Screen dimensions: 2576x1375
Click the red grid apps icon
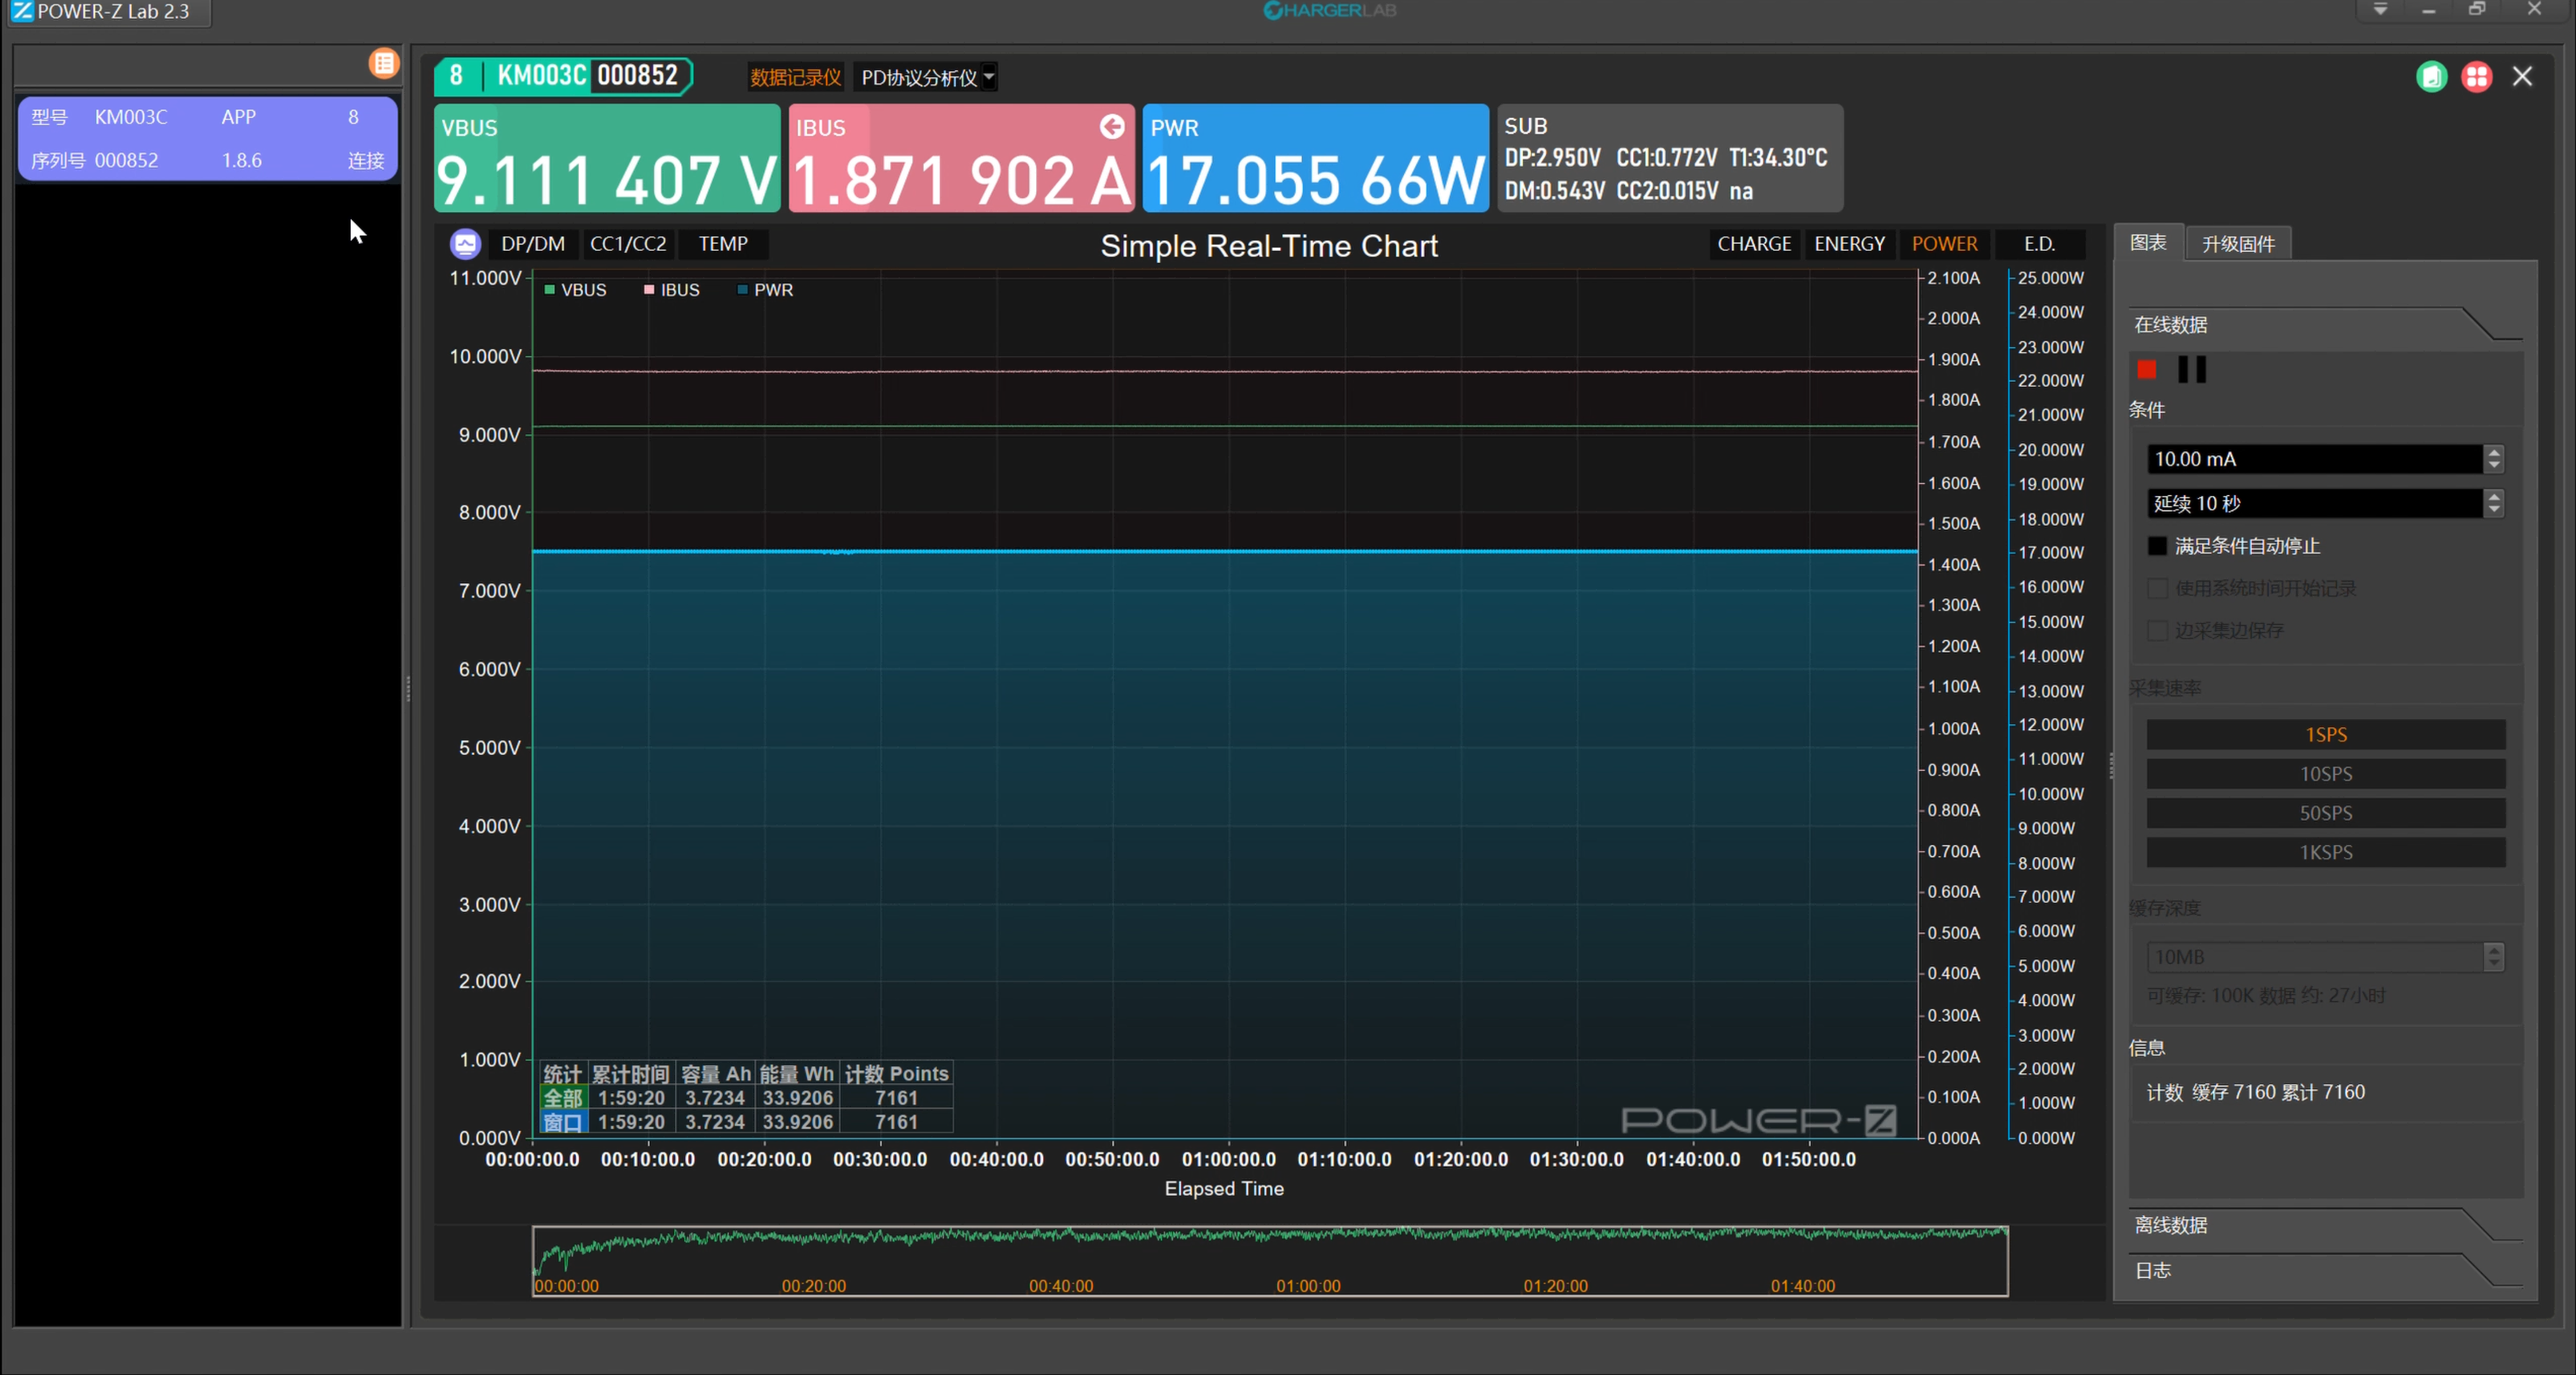(2476, 77)
